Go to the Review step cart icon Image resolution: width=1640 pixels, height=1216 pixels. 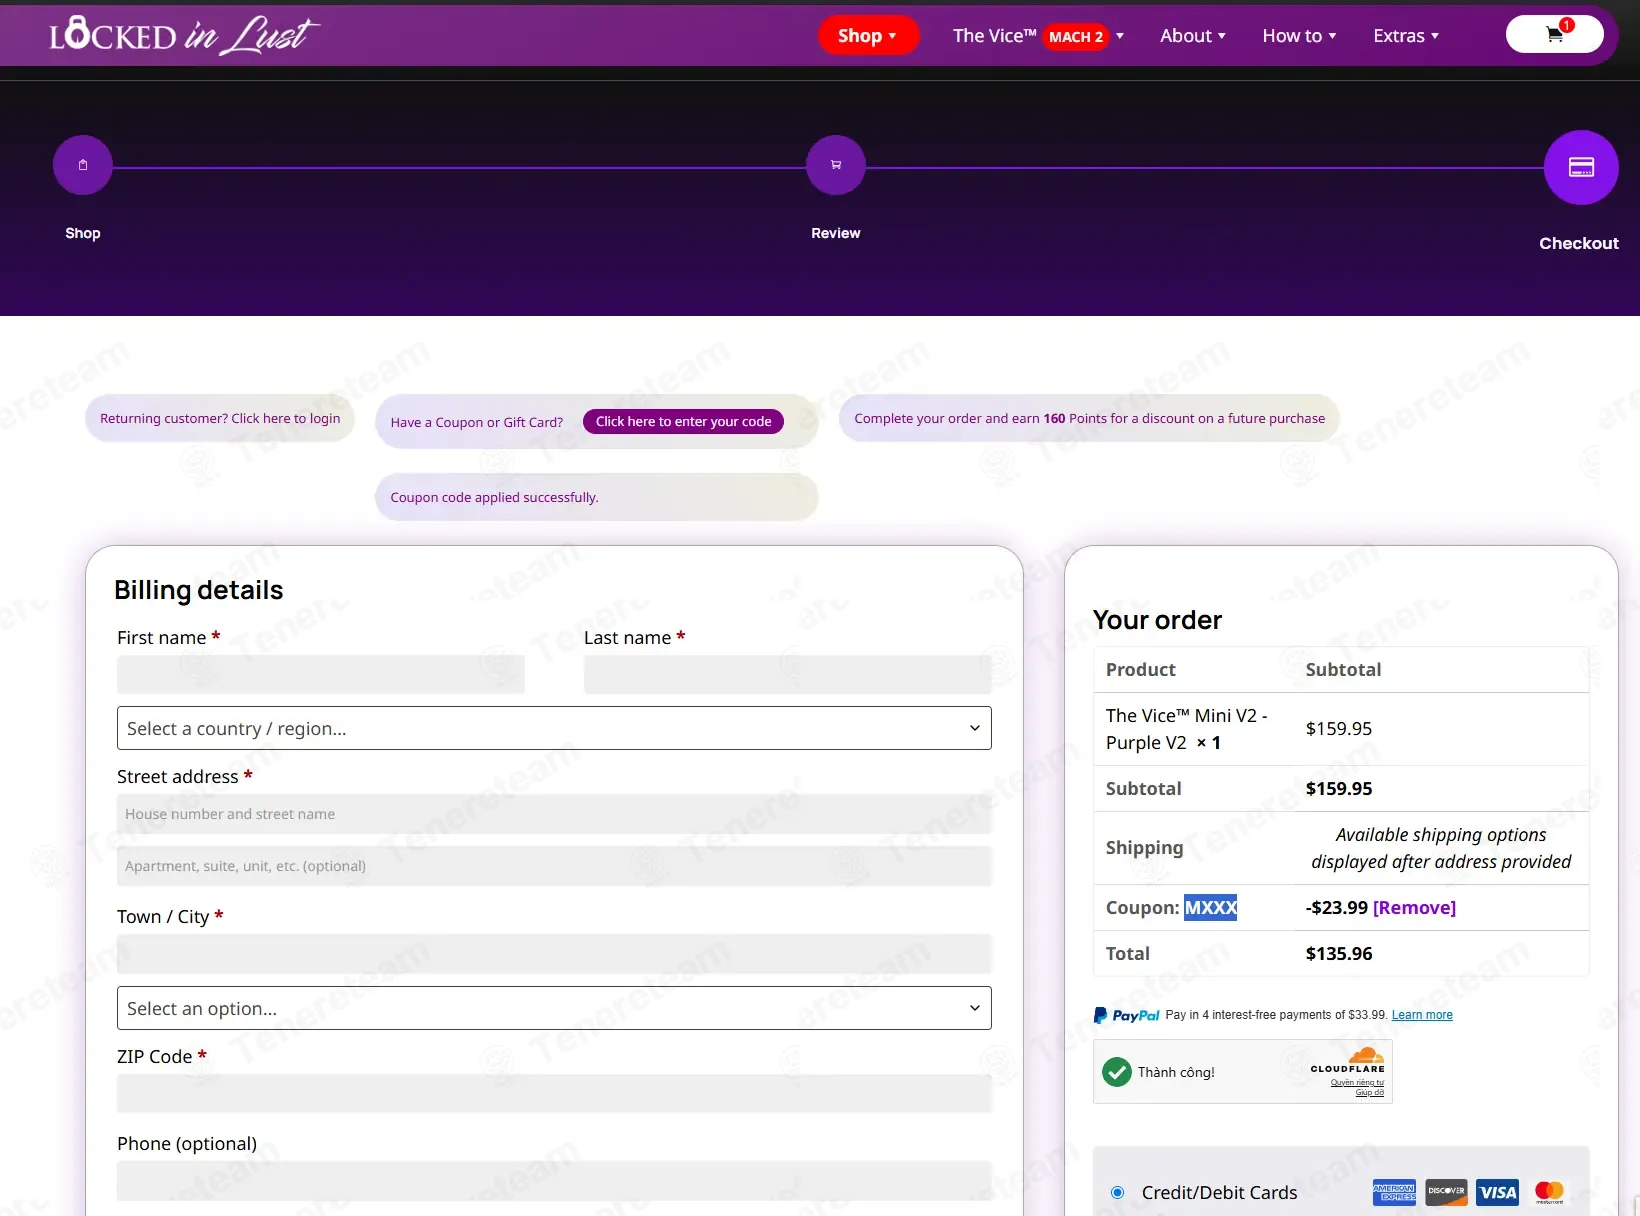click(836, 165)
